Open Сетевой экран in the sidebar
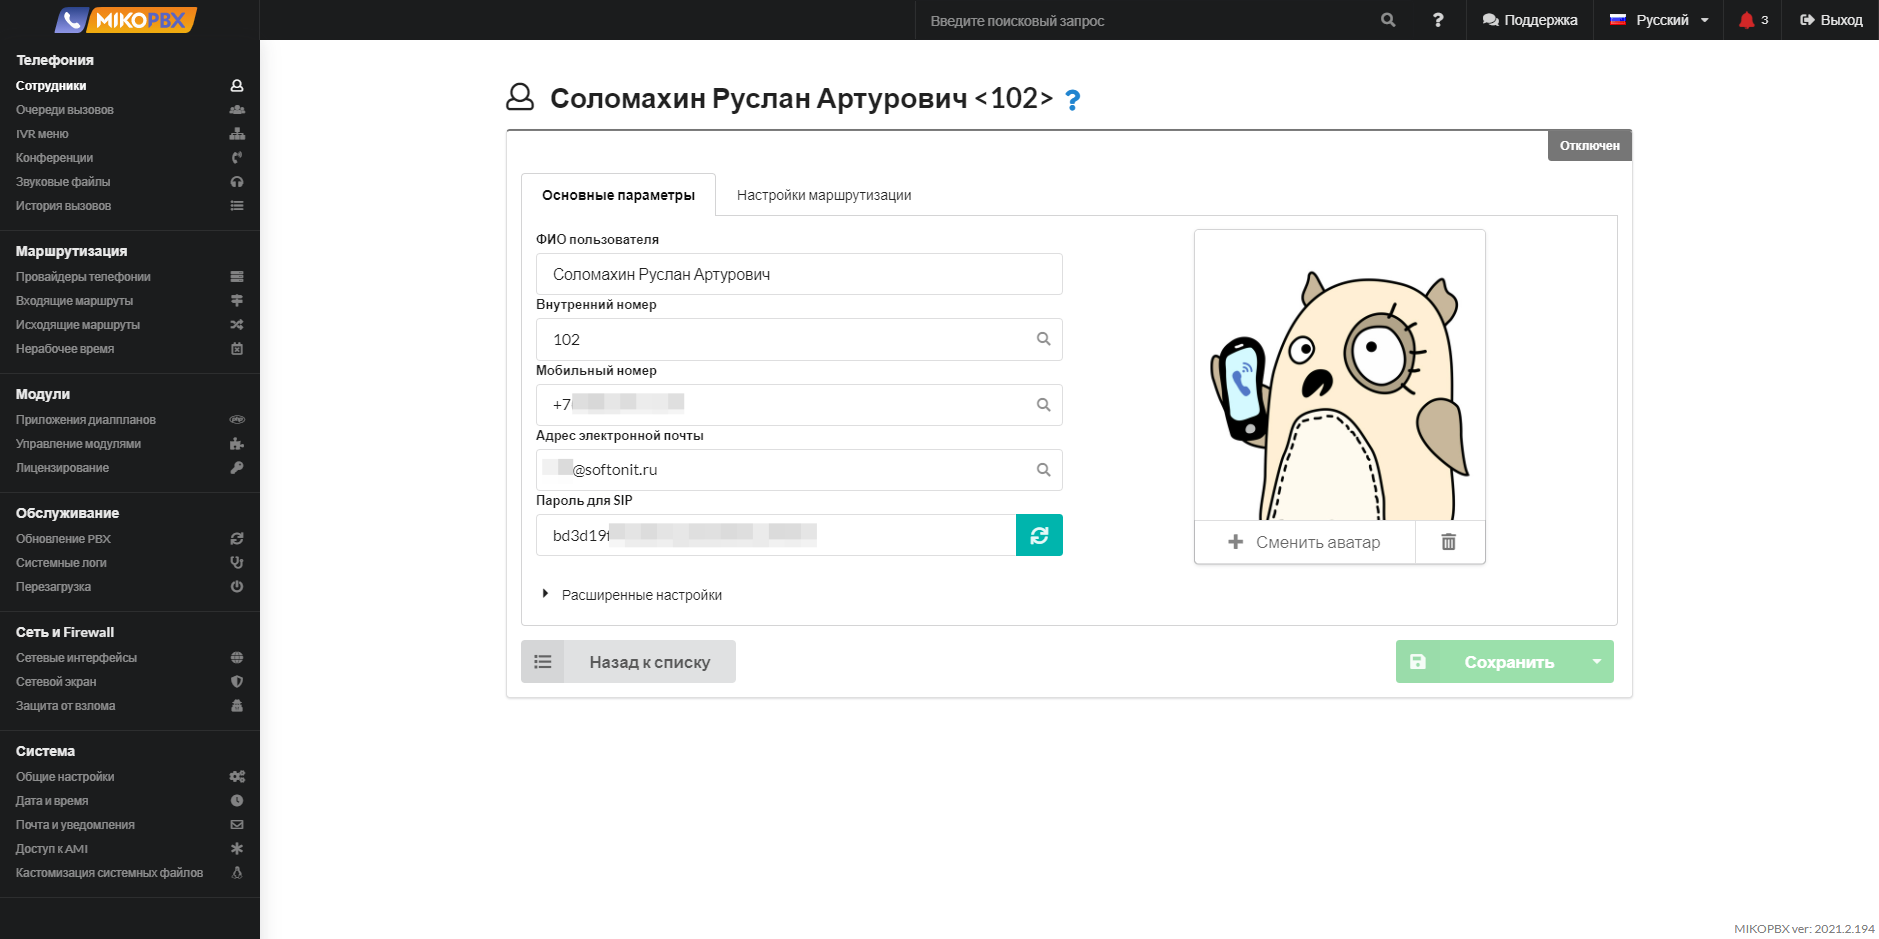 (x=56, y=682)
